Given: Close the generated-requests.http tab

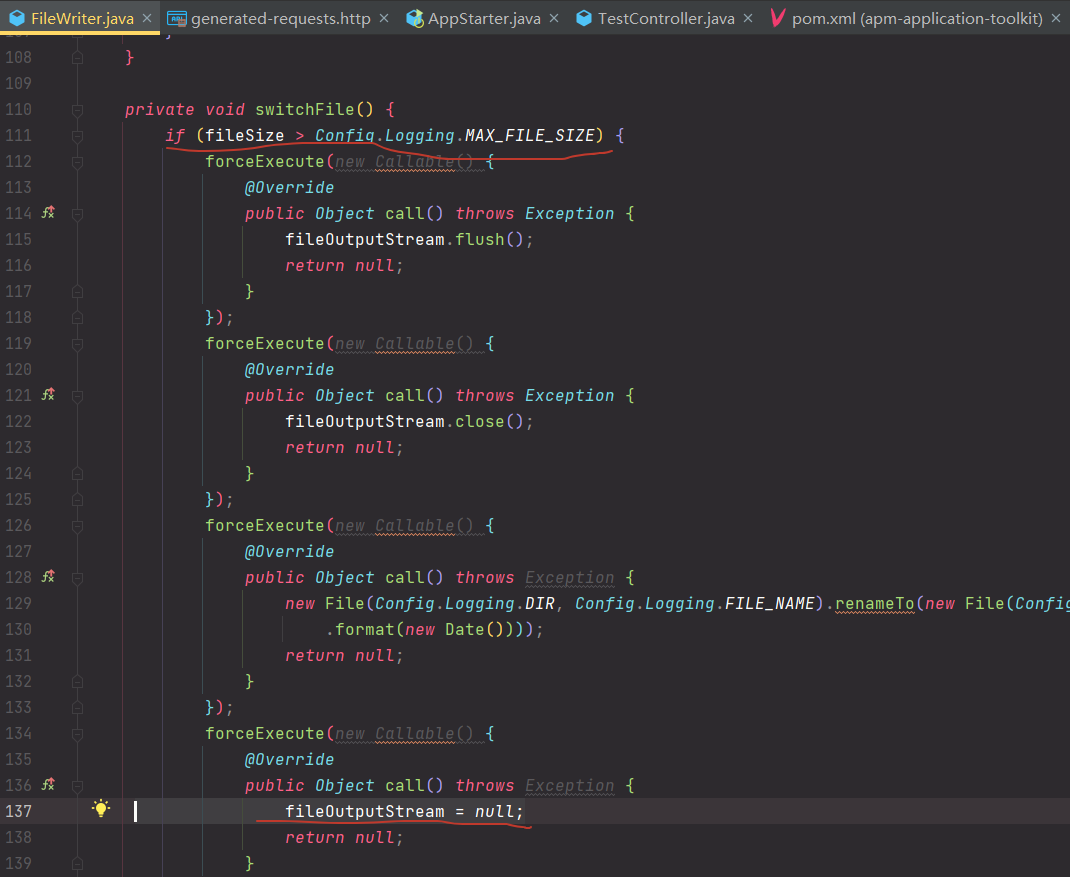Looking at the screenshot, I should click(384, 18).
